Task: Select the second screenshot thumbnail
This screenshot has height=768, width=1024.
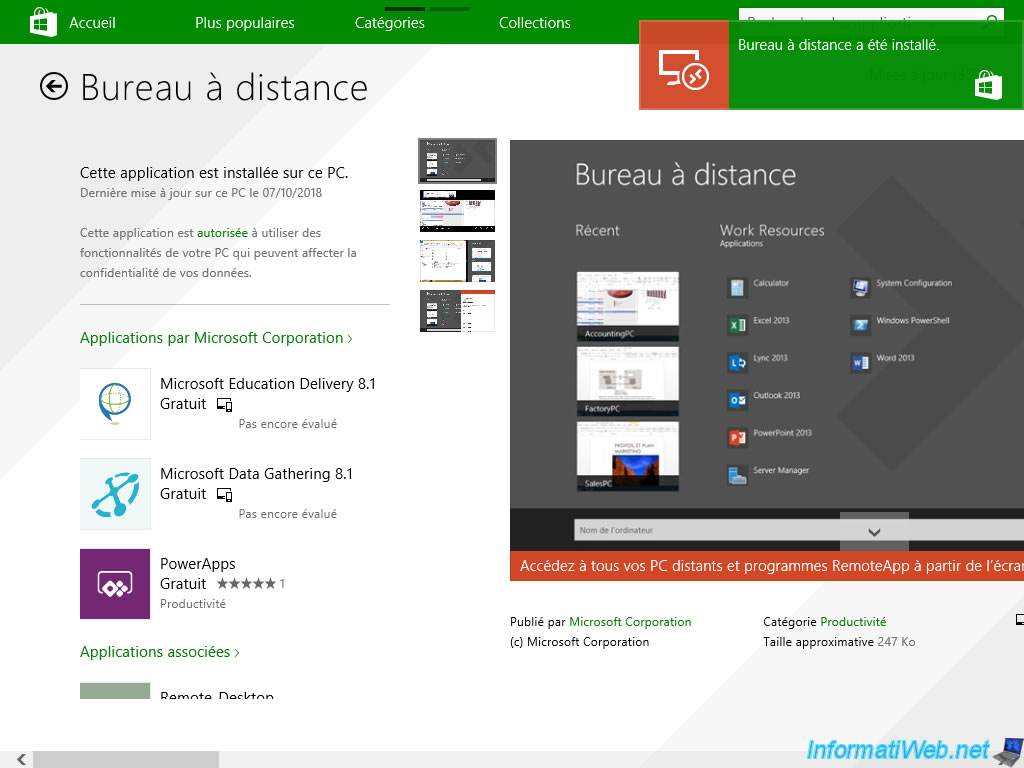Action: 457,211
